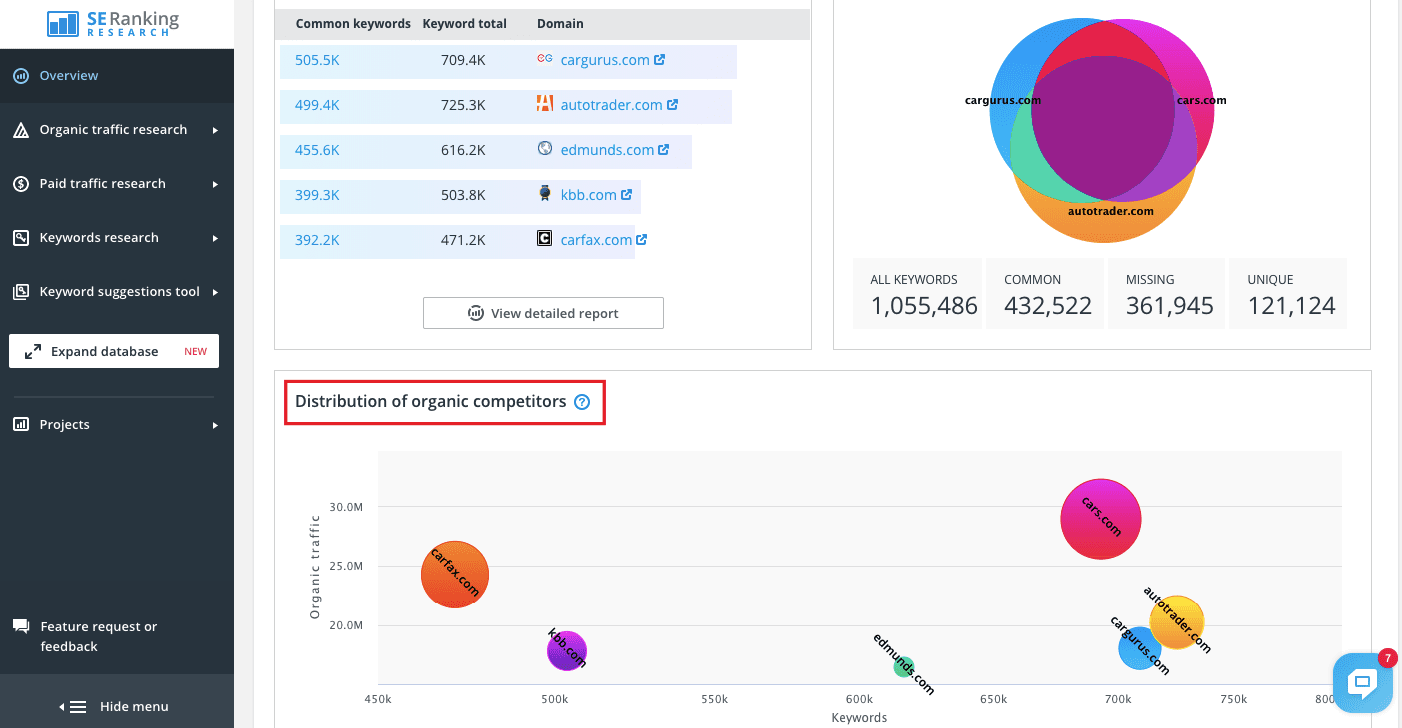Click the cargurus.com favicon
The height and width of the screenshot is (728, 1402).
[x=545, y=59]
